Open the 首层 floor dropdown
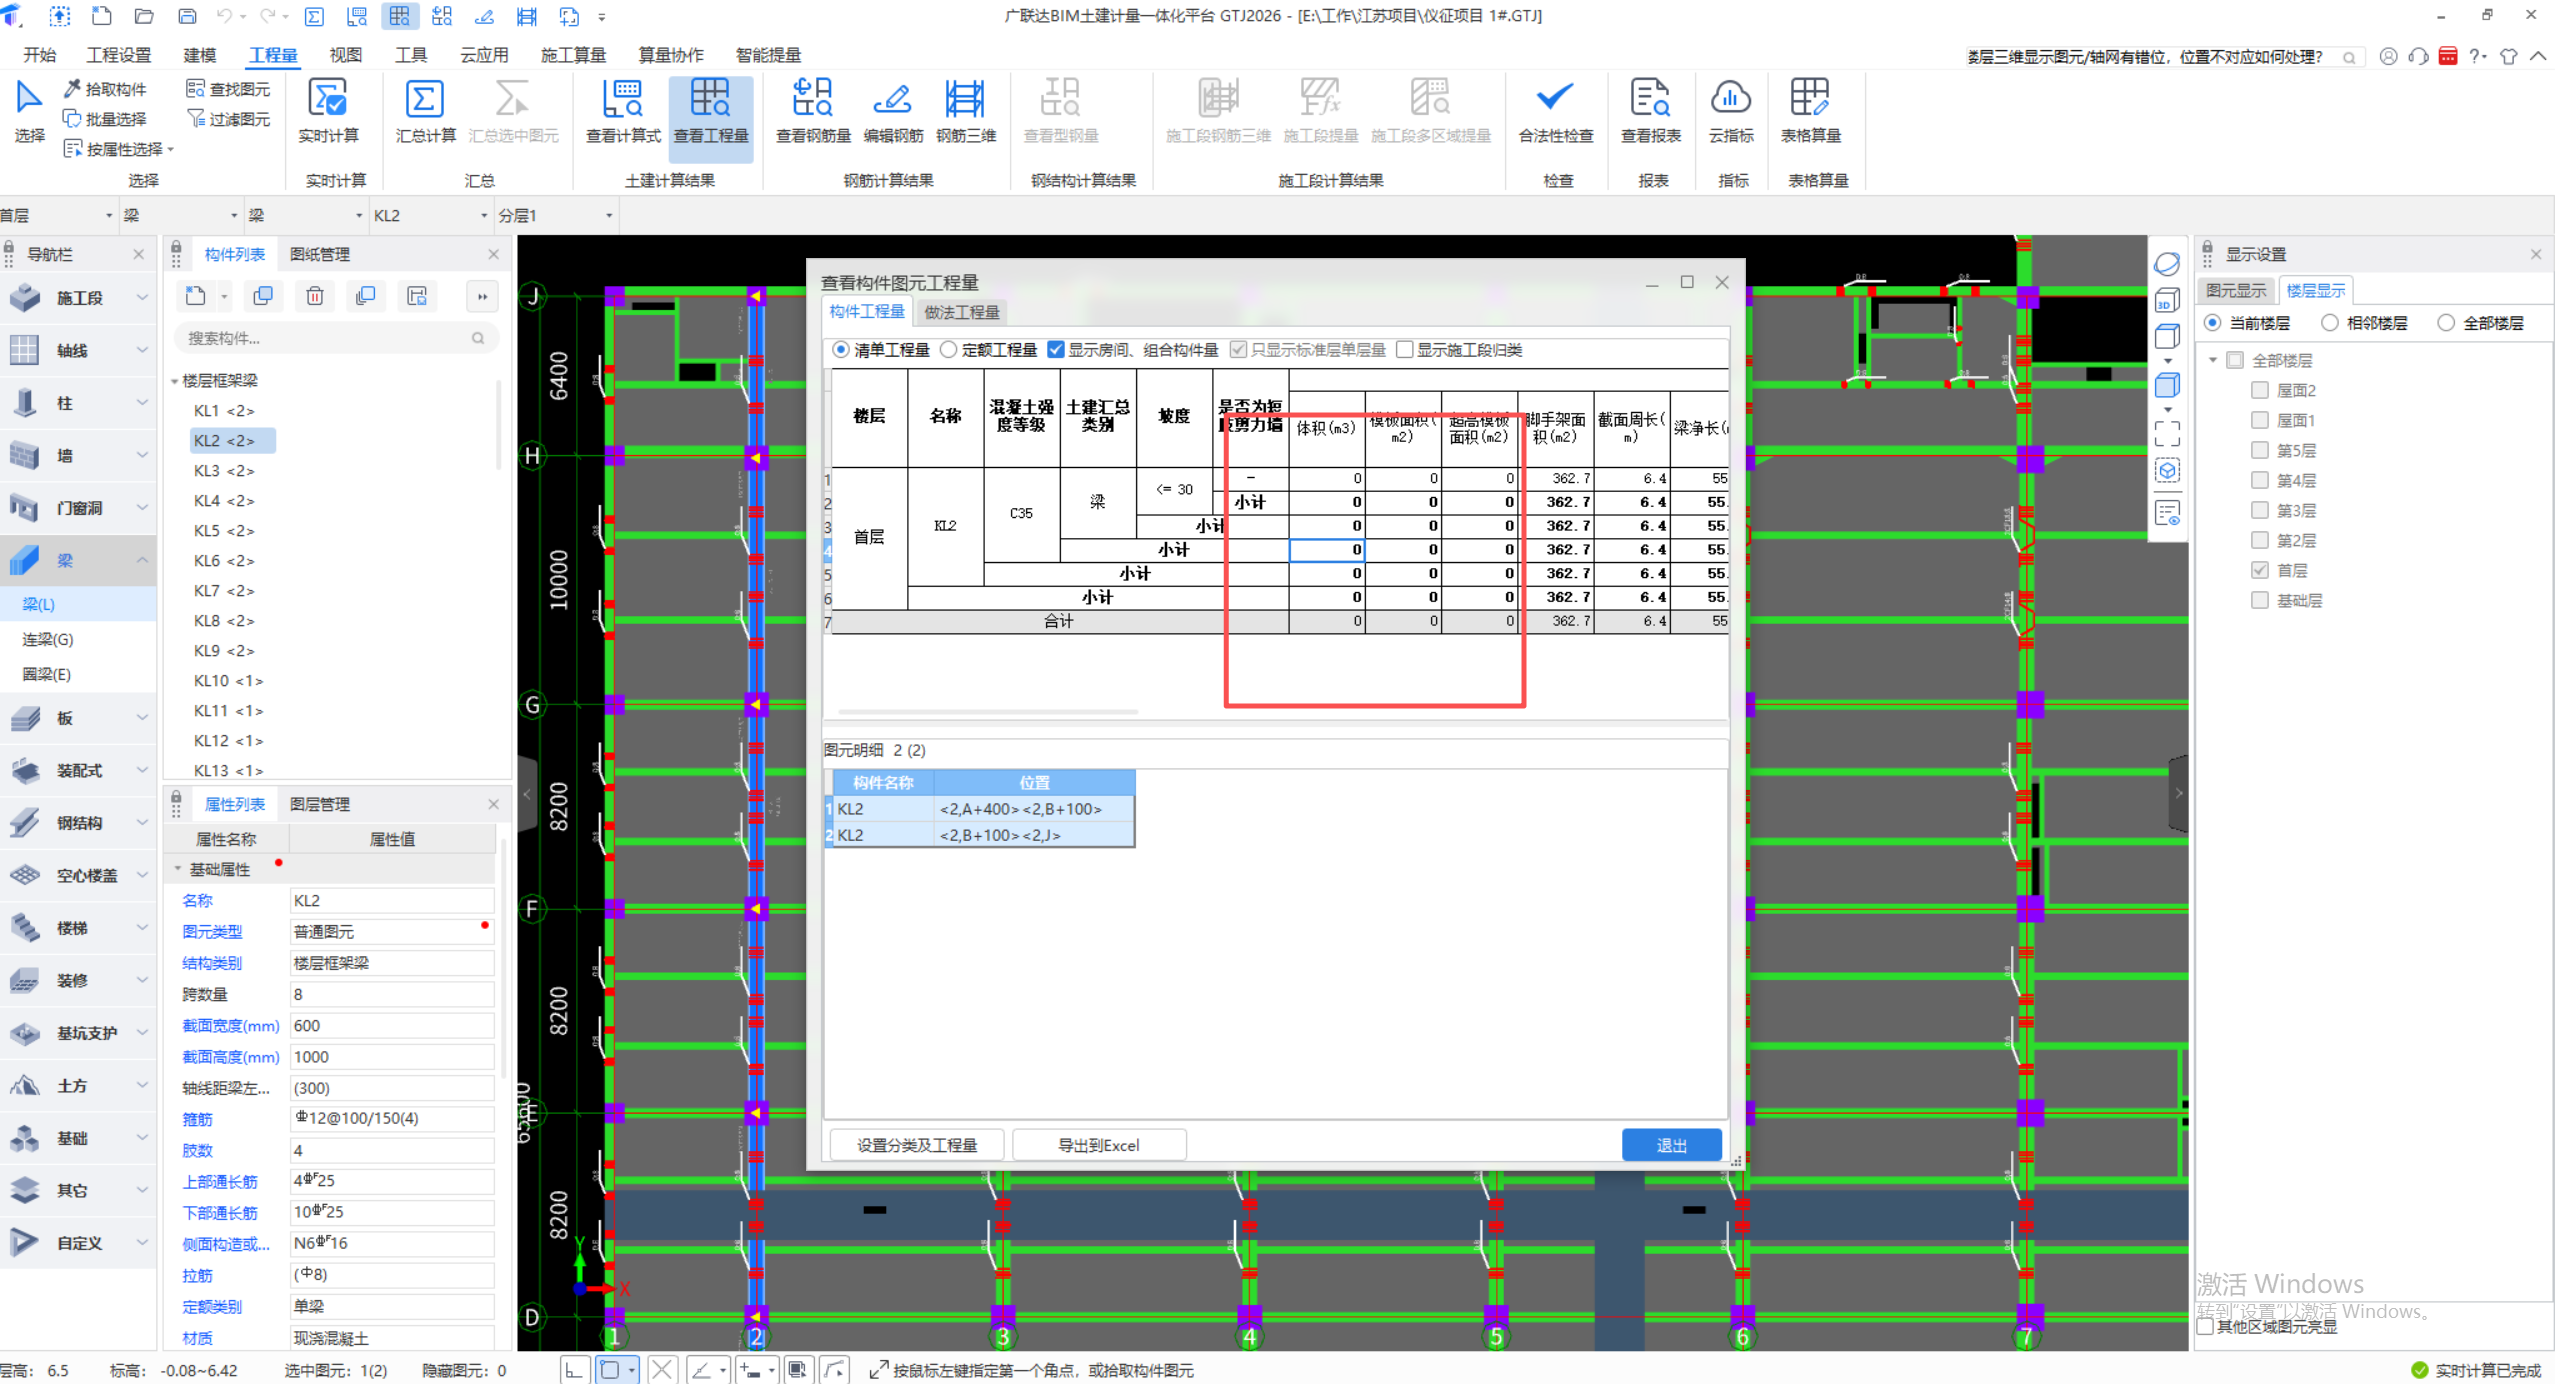Screen dimensions: 2555x1384 (108, 216)
